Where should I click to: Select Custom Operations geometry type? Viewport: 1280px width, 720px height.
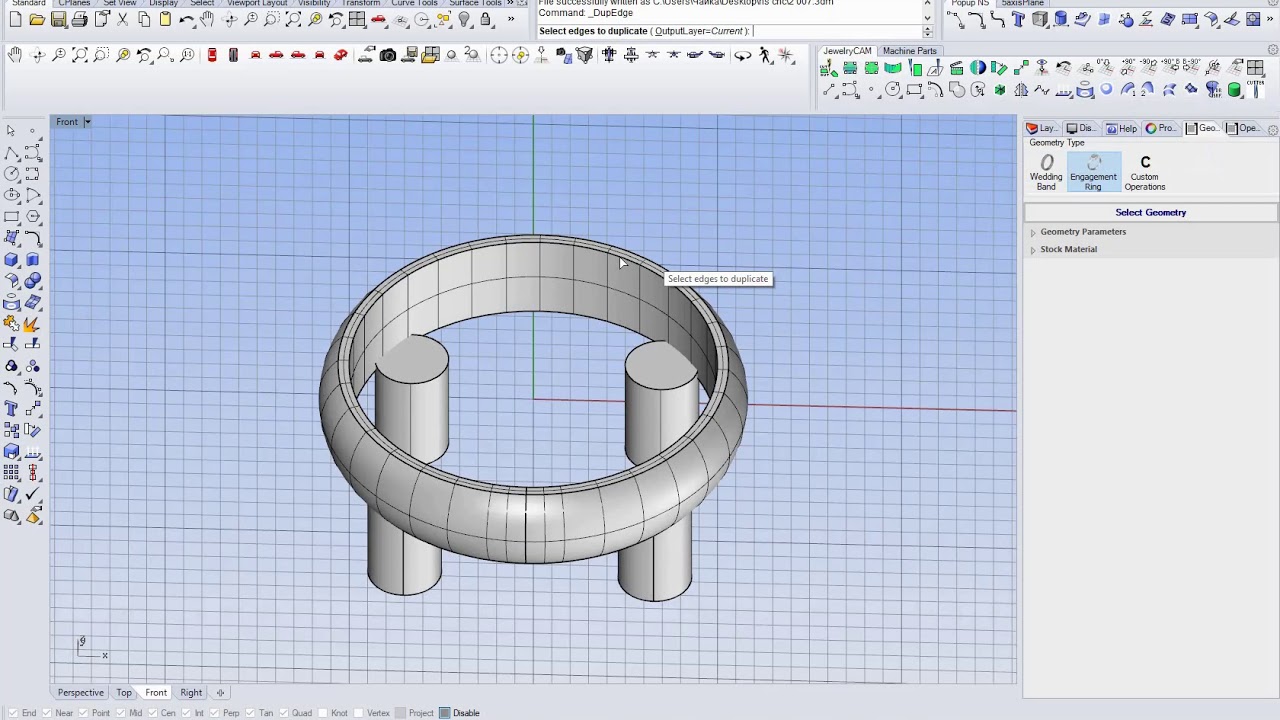1145,172
